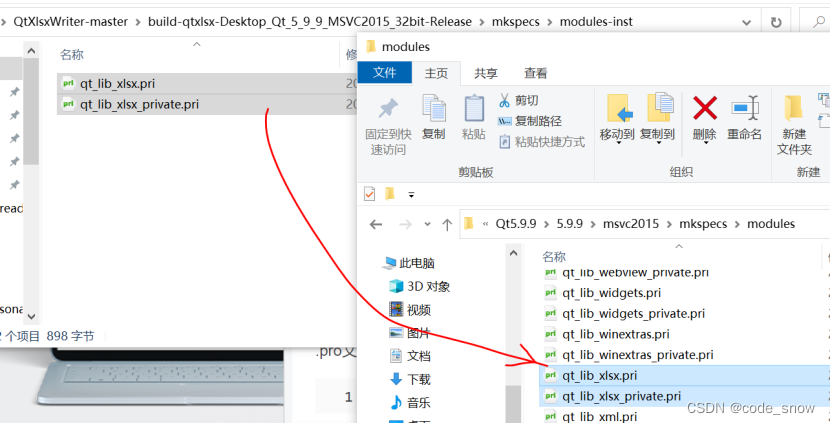Select qt_lib_xlsx.pri in modules-inst window
Viewport: 830px width, 424px height.
pos(206,83)
